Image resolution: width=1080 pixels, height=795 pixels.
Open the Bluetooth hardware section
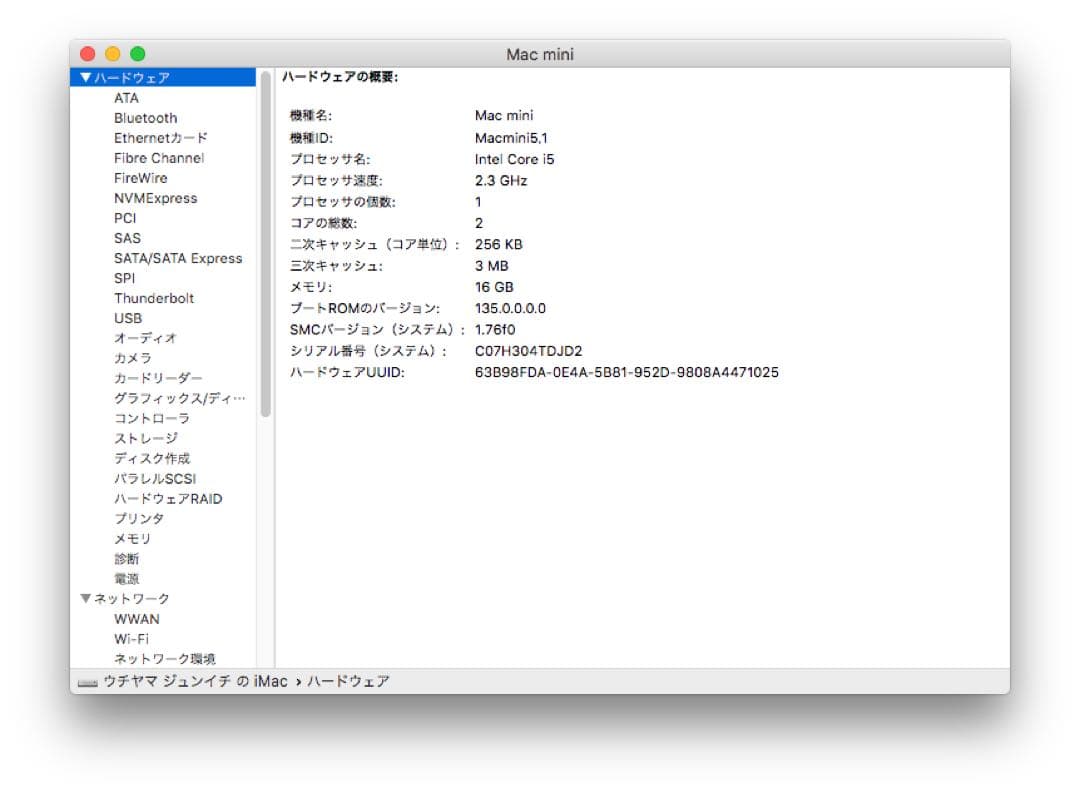[x=145, y=118]
